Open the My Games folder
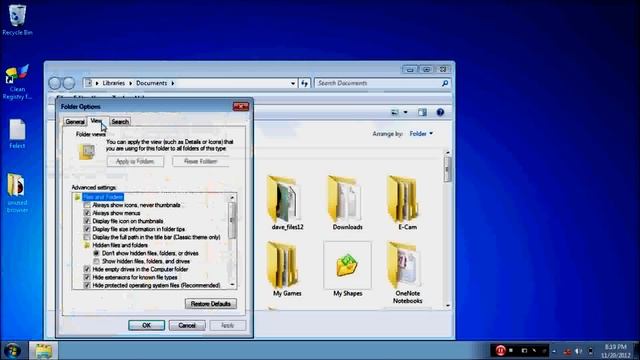Viewport: 640px width, 360px height. (287, 269)
